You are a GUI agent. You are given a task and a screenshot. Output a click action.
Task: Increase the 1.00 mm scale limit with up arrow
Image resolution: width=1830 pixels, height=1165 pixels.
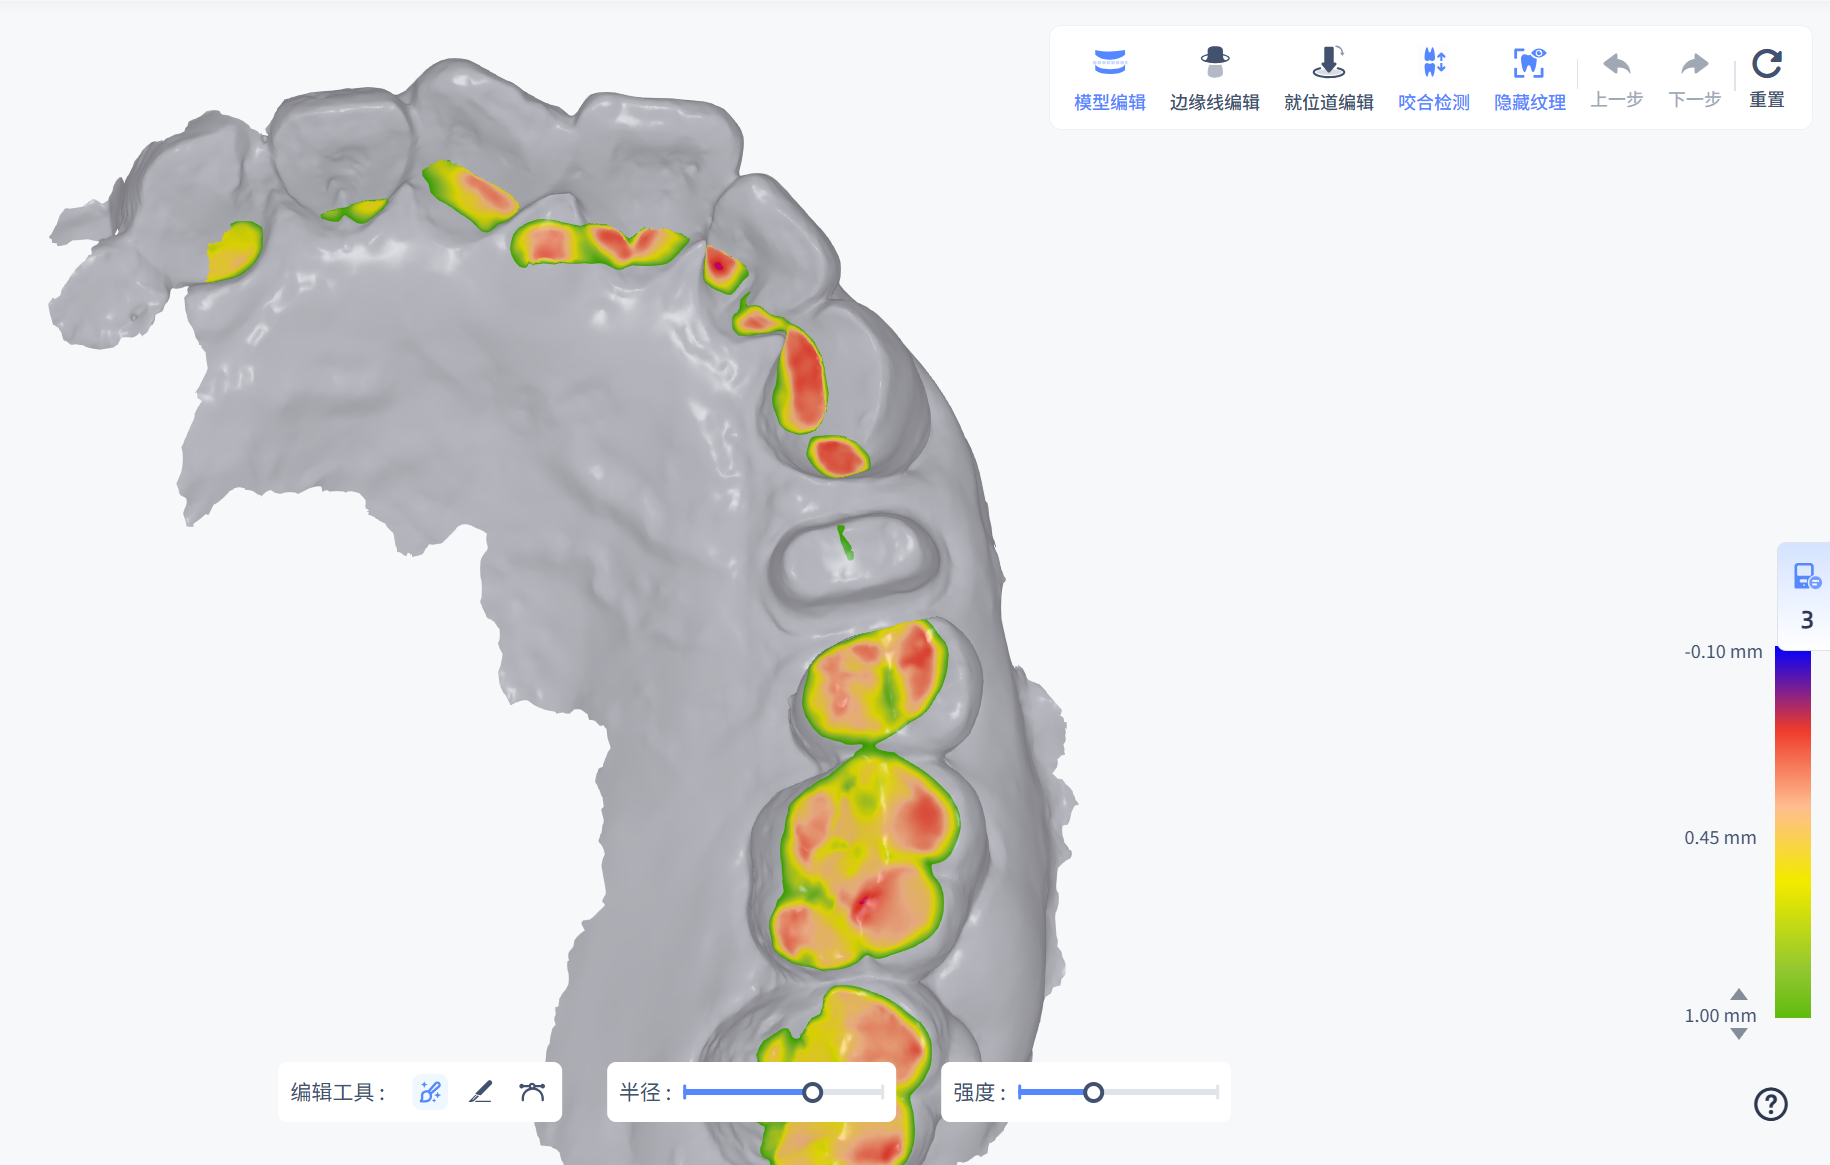(1739, 994)
